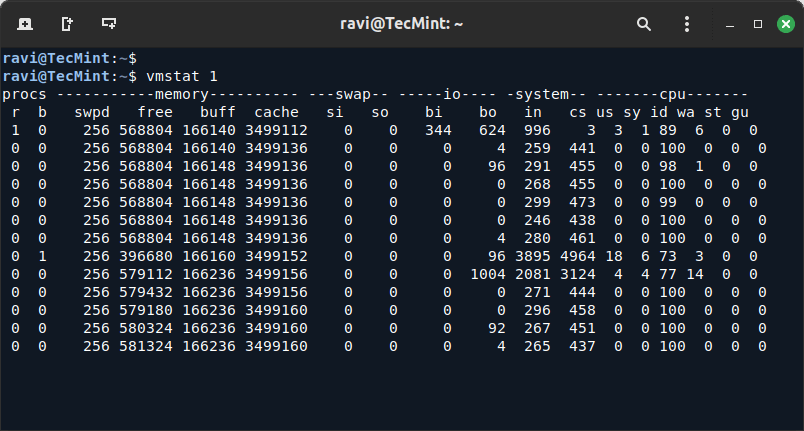Click the cache column label

[276, 112]
